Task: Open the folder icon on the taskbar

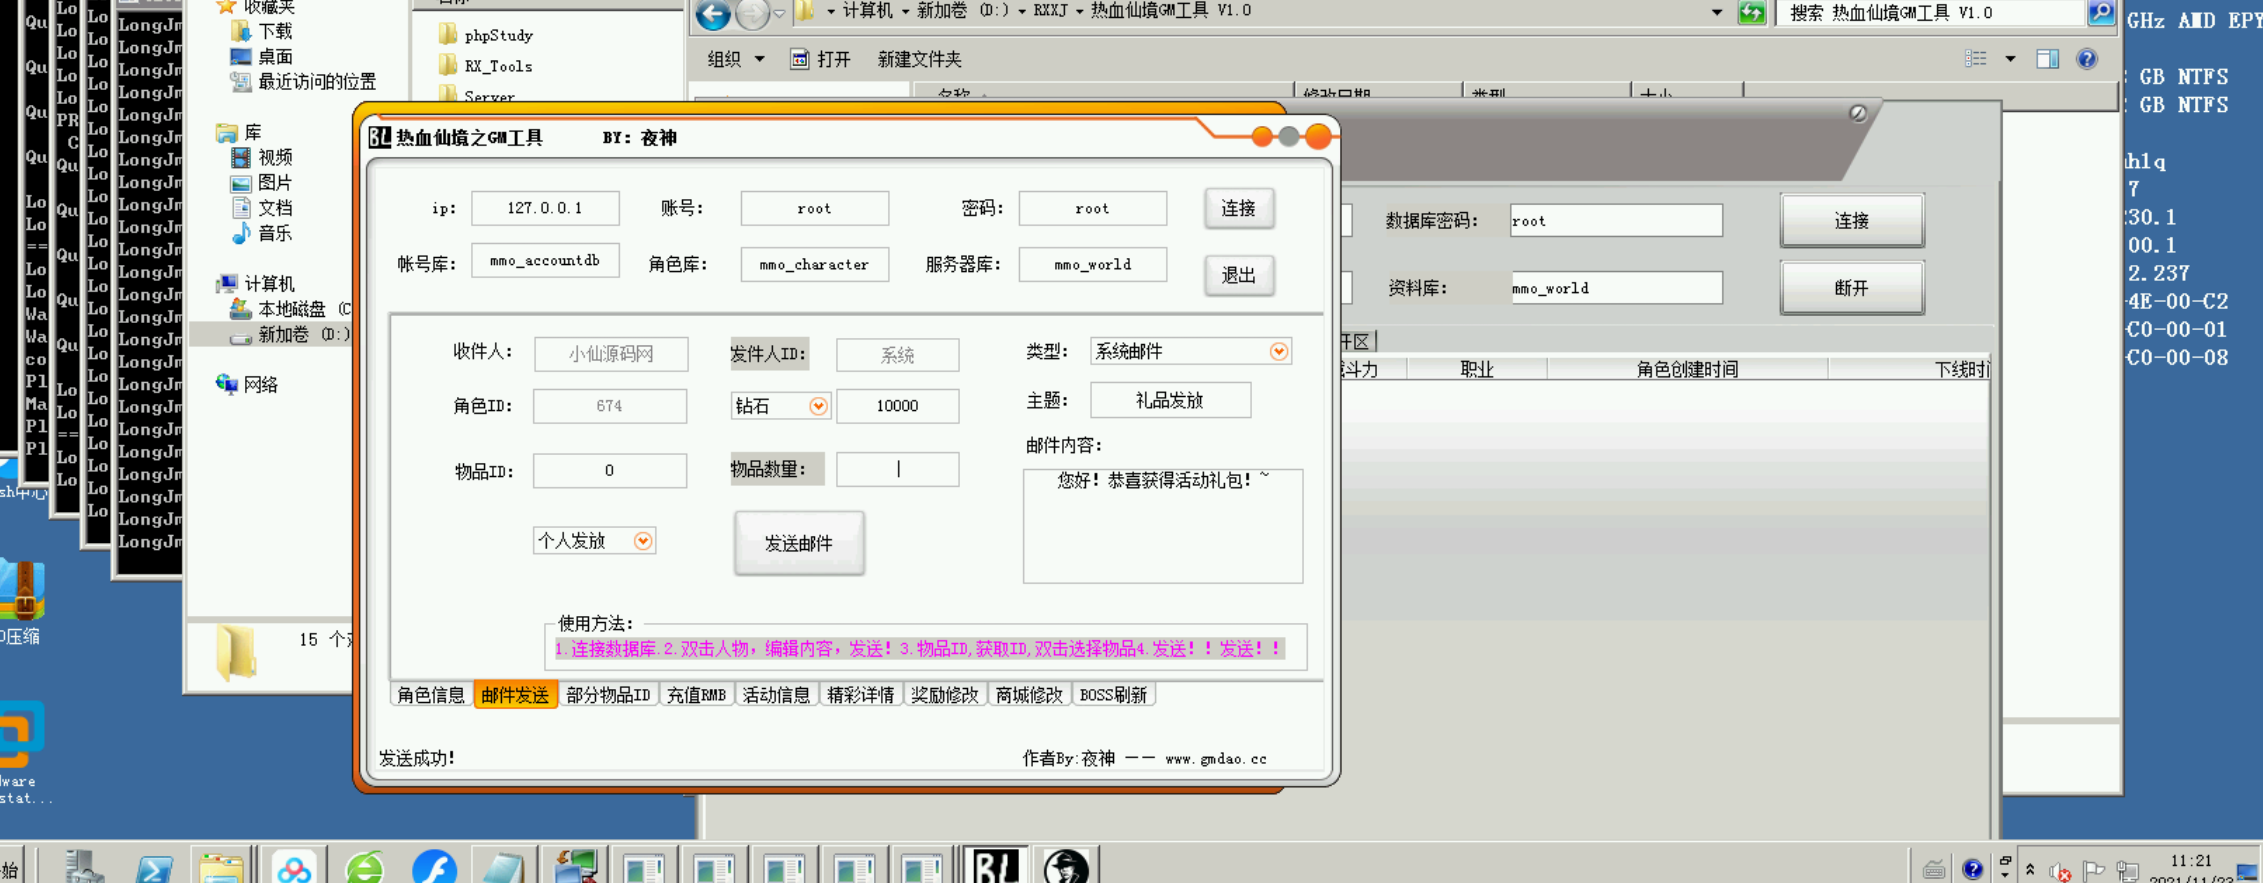Action: click(222, 868)
